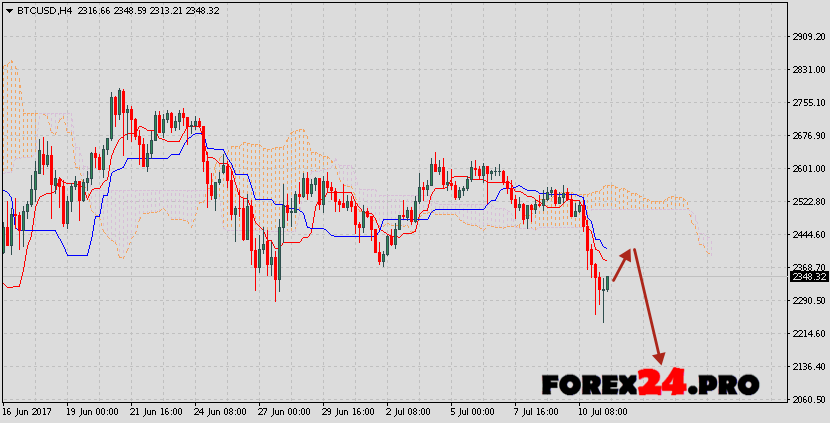The width and height of the screenshot is (830, 423).
Task: Click the FOREX24.PRO watermark logo
Action: point(650,384)
